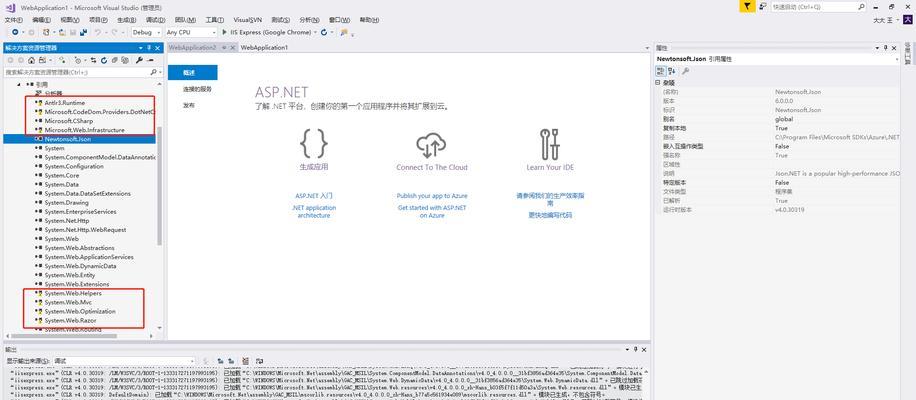Viewport: 916px width, 400px height.
Task: Click the property pages wrench in Properties
Action: tap(686, 71)
